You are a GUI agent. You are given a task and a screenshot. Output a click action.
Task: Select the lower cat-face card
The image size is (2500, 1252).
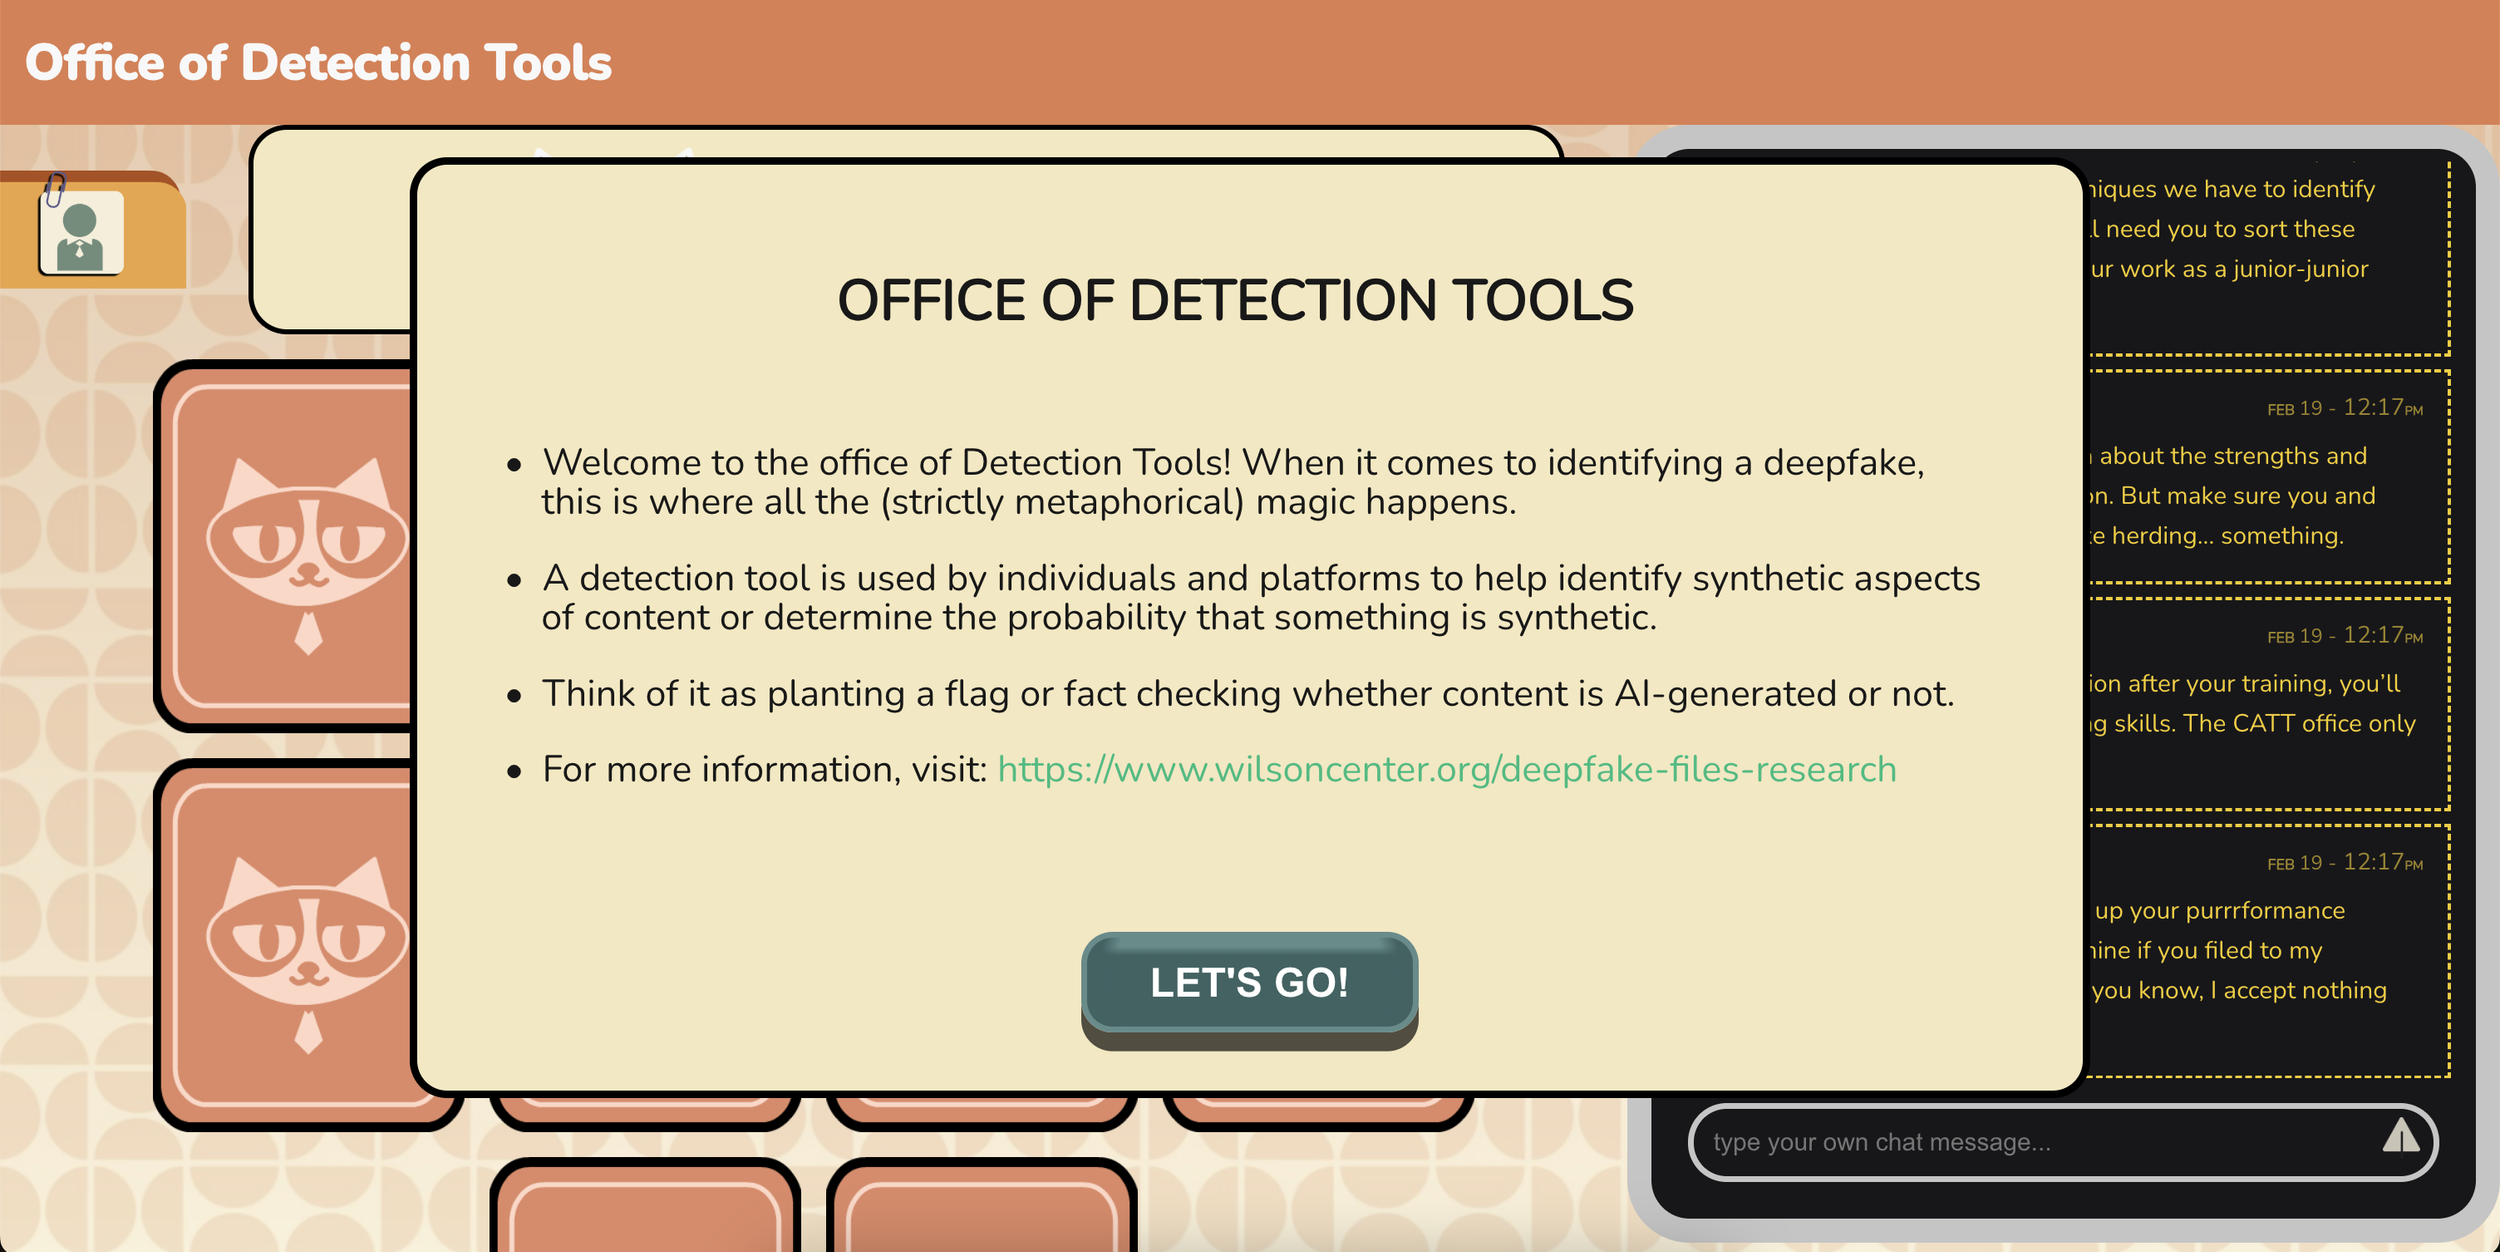[x=290, y=945]
